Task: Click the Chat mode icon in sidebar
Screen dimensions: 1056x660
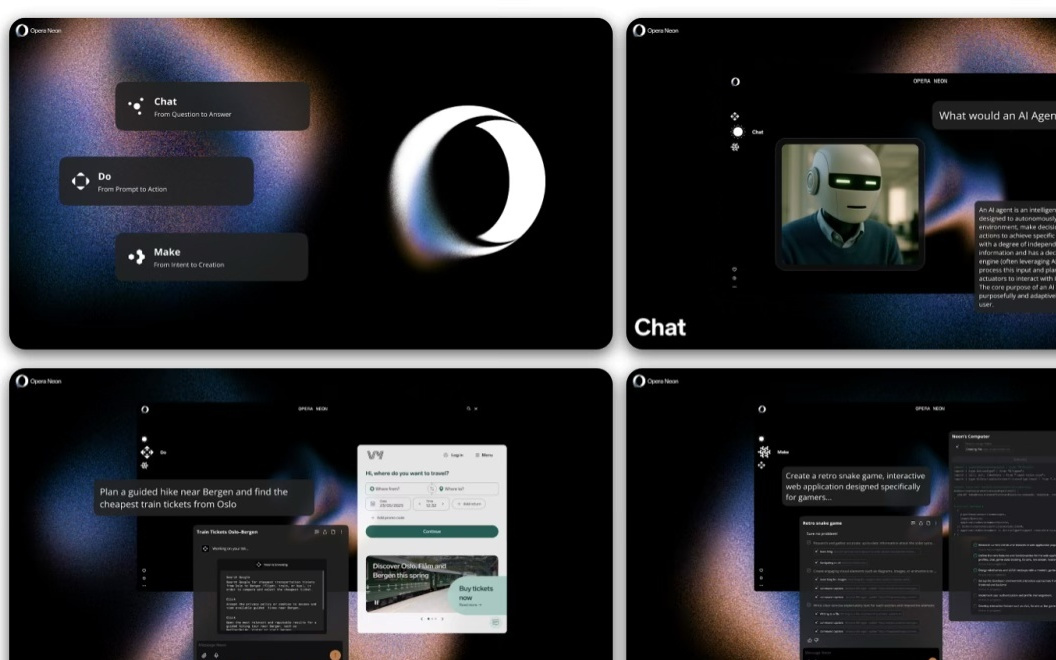Action: [x=738, y=131]
